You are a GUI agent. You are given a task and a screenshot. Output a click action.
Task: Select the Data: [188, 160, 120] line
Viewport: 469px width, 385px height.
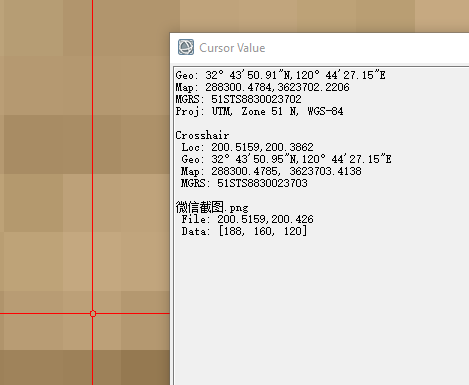(244, 231)
